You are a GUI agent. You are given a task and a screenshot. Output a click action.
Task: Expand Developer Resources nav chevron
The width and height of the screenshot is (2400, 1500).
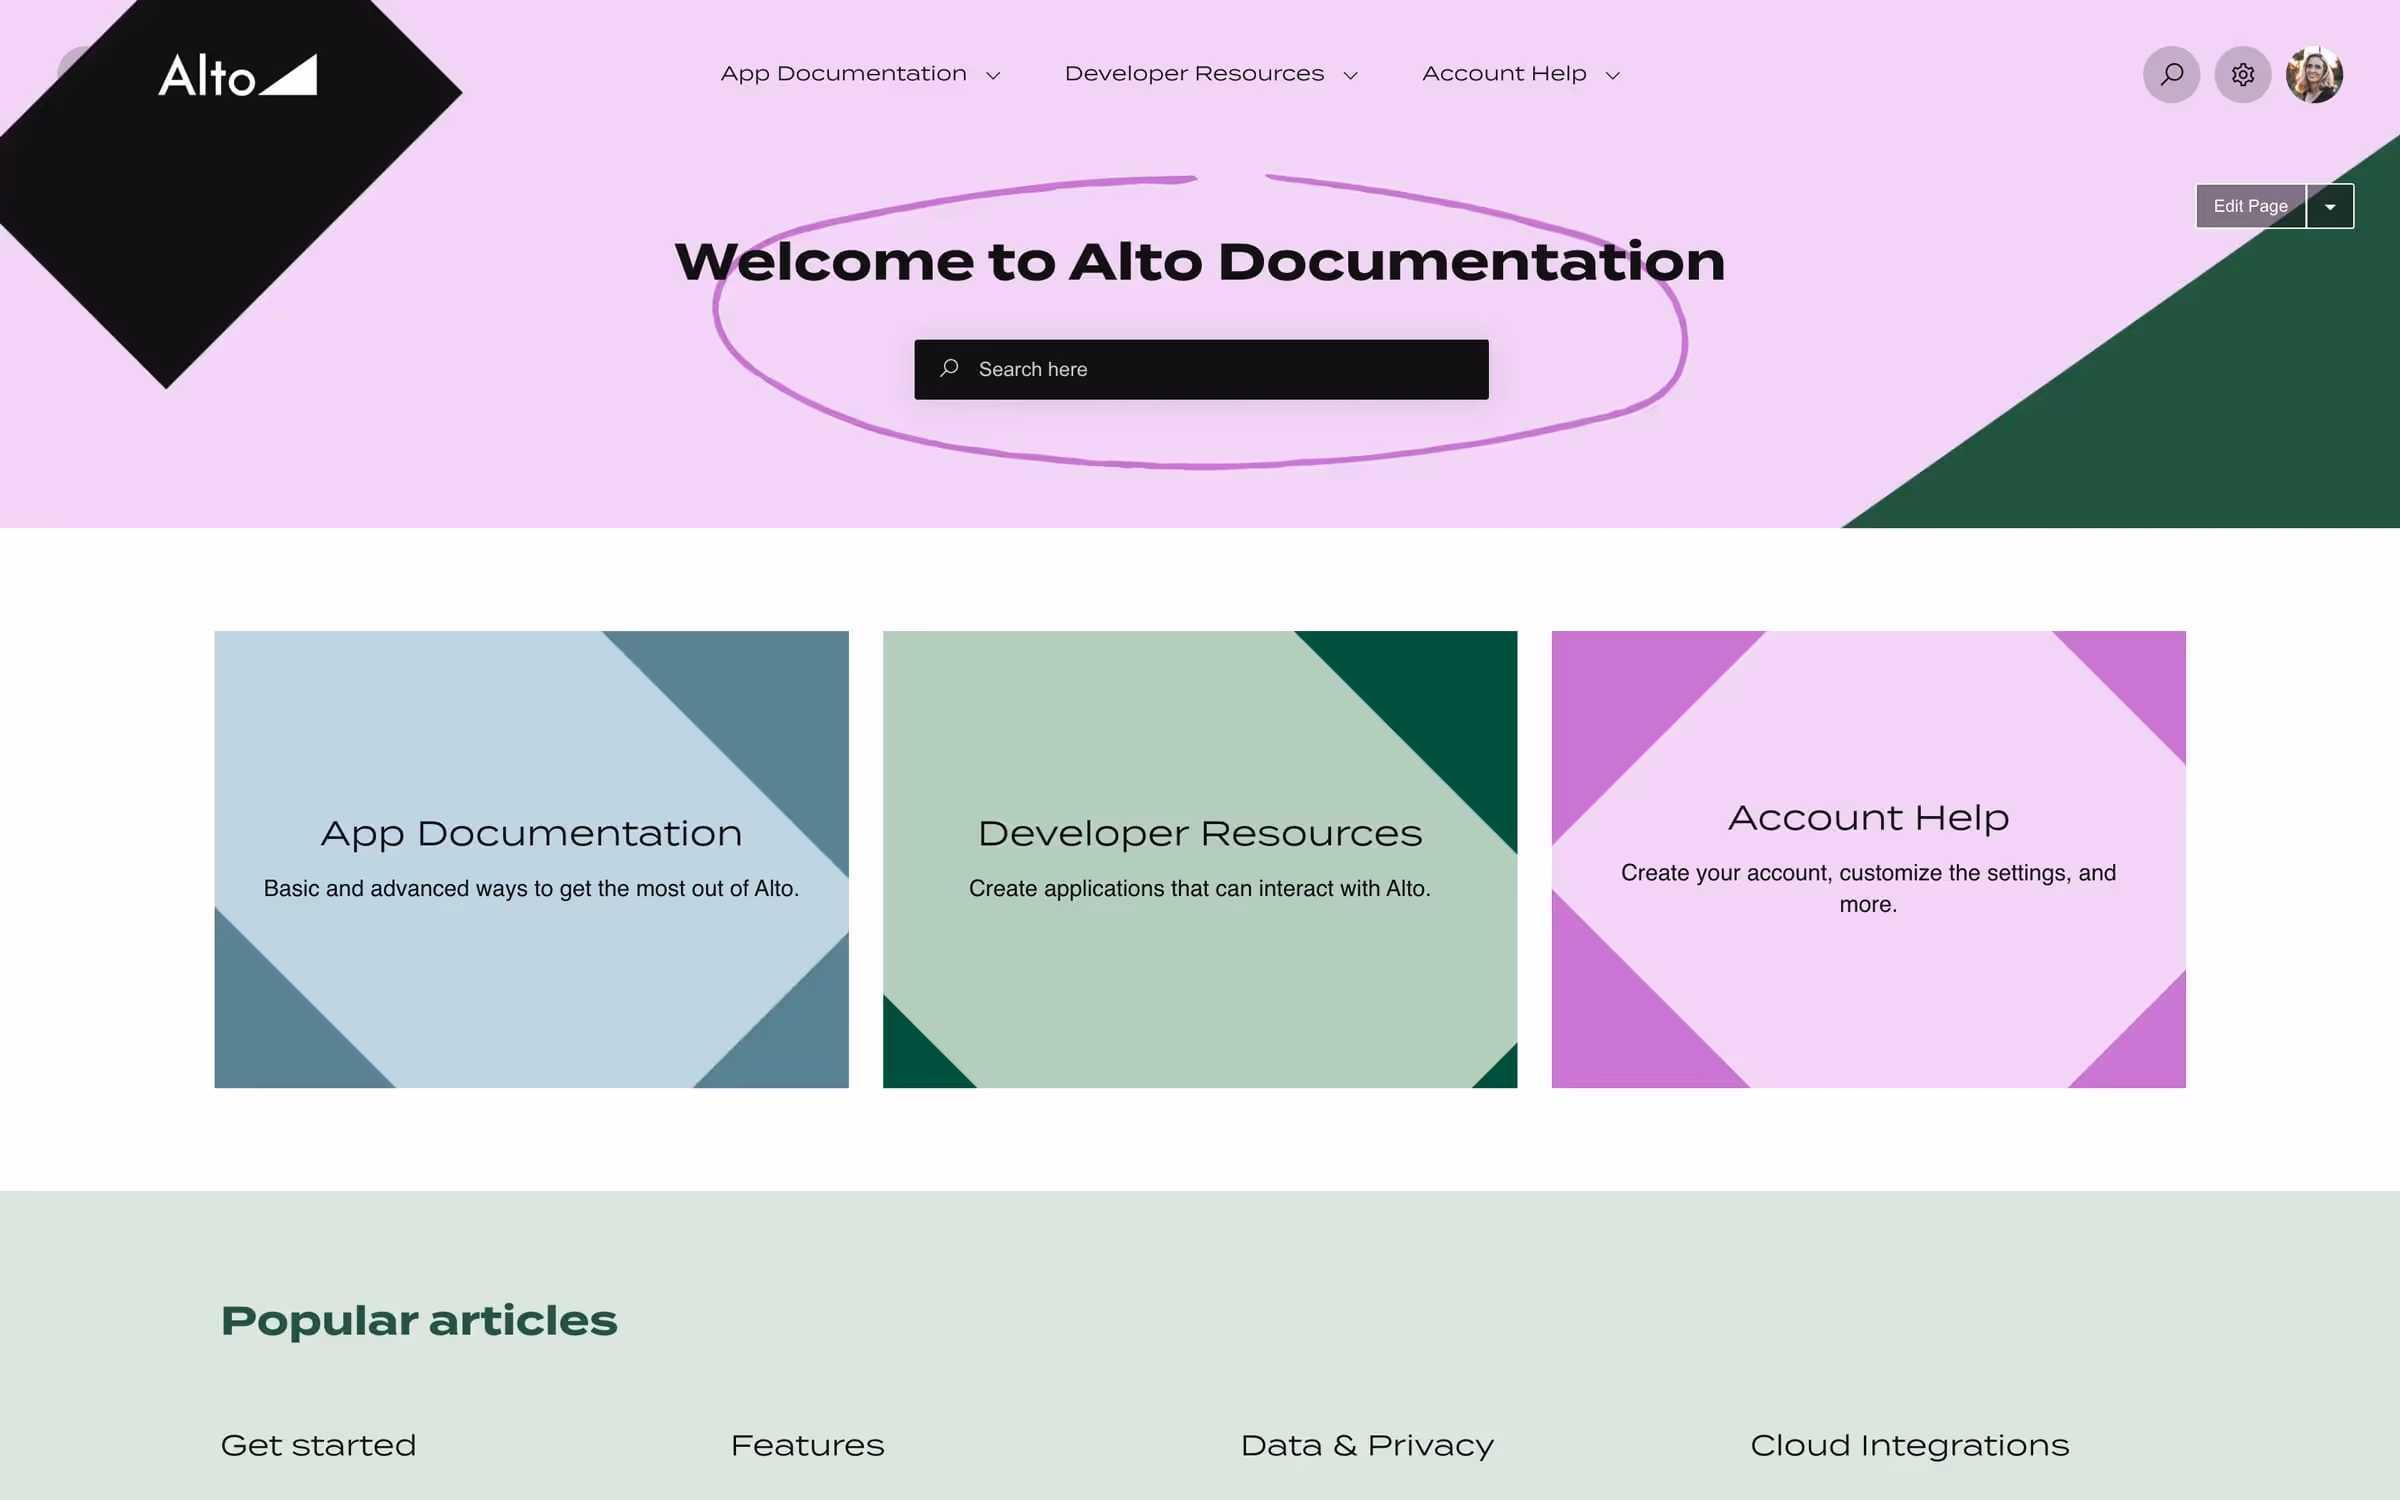pyautogui.click(x=1350, y=76)
